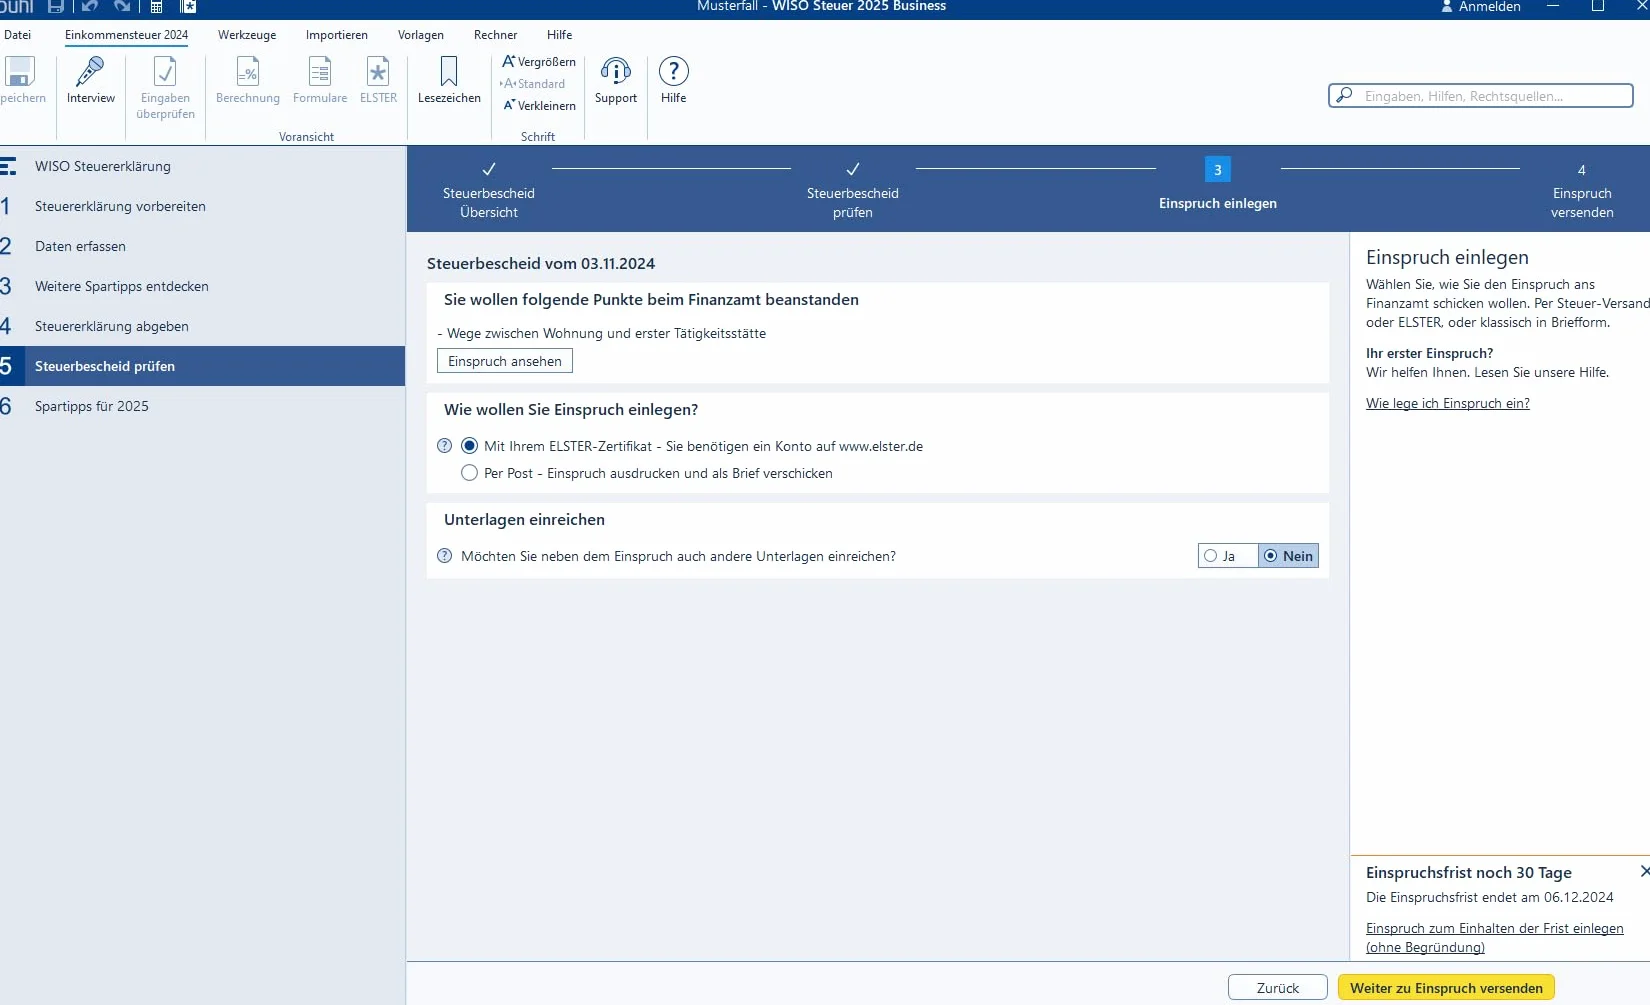Open the Vorlagen tab
The height and width of the screenshot is (1005, 1650).
click(x=421, y=35)
